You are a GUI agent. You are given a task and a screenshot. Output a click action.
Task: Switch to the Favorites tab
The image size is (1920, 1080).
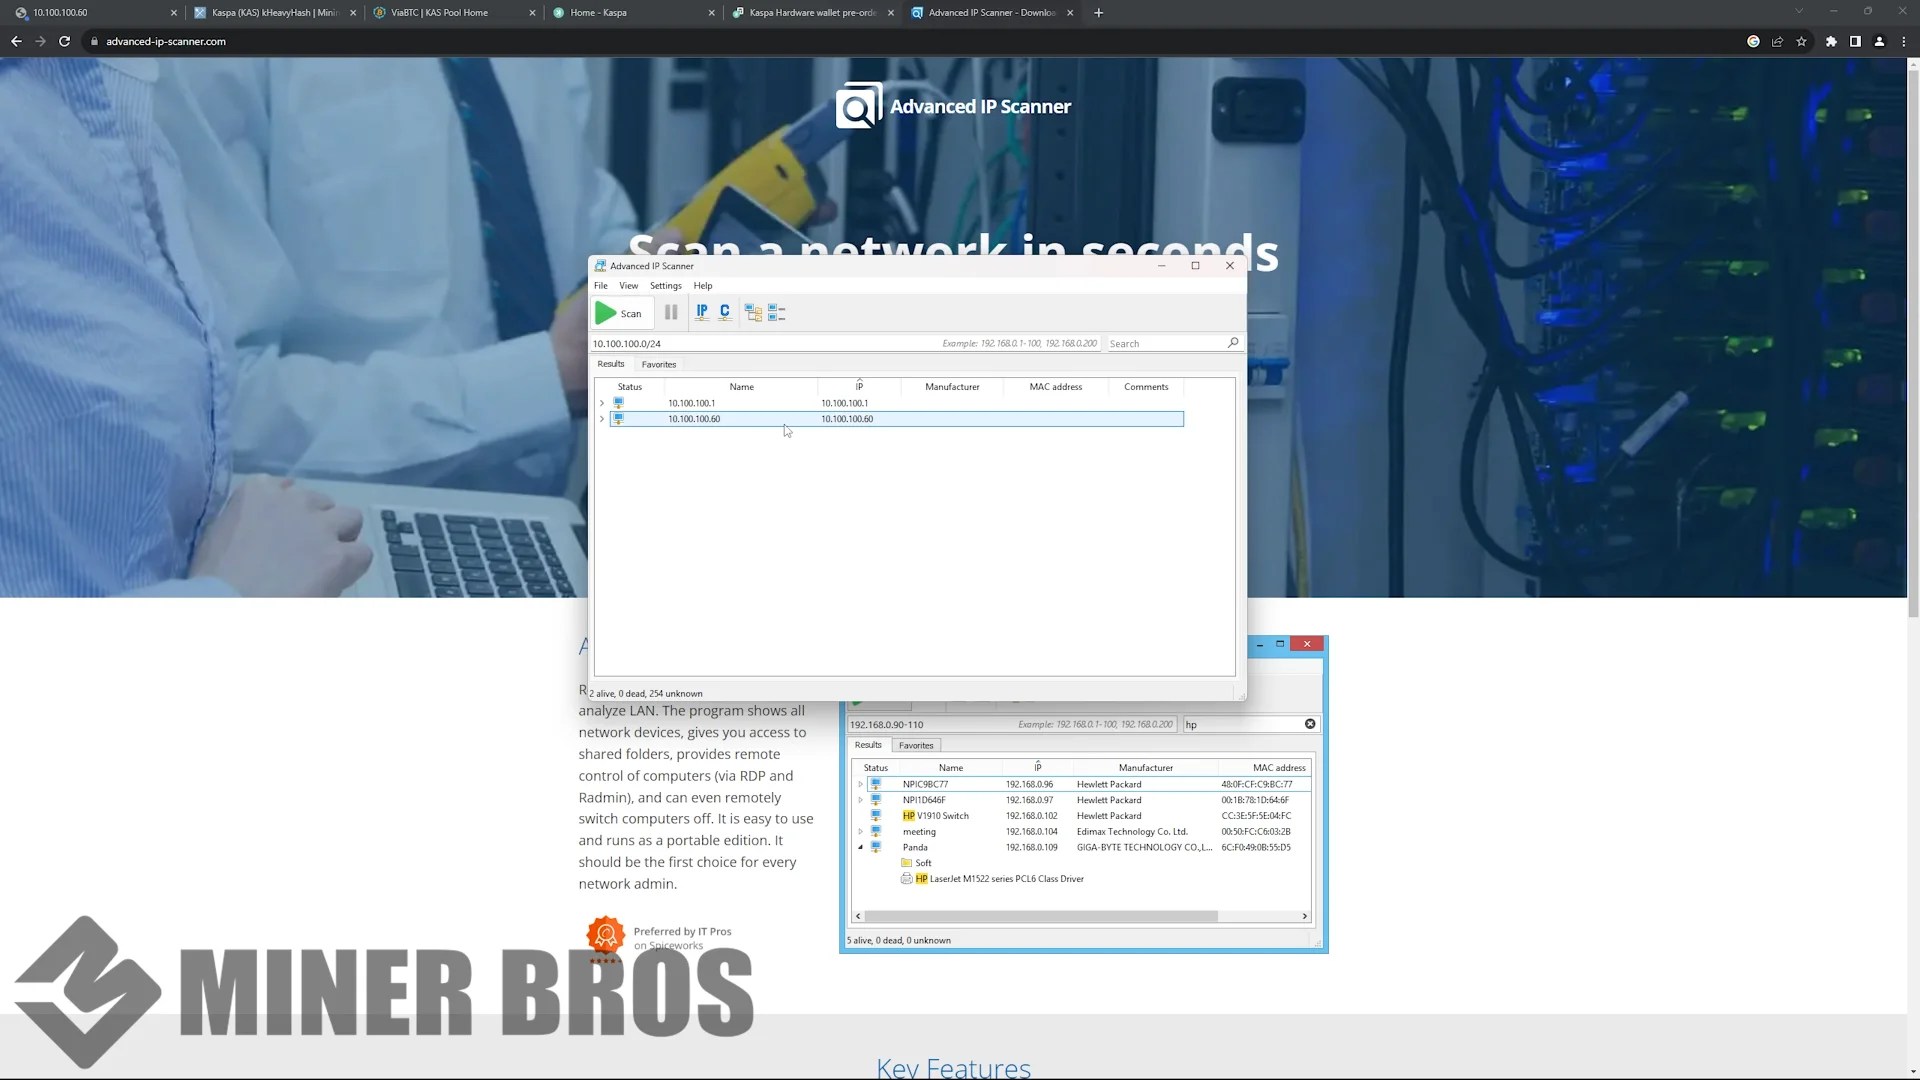[658, 364]
